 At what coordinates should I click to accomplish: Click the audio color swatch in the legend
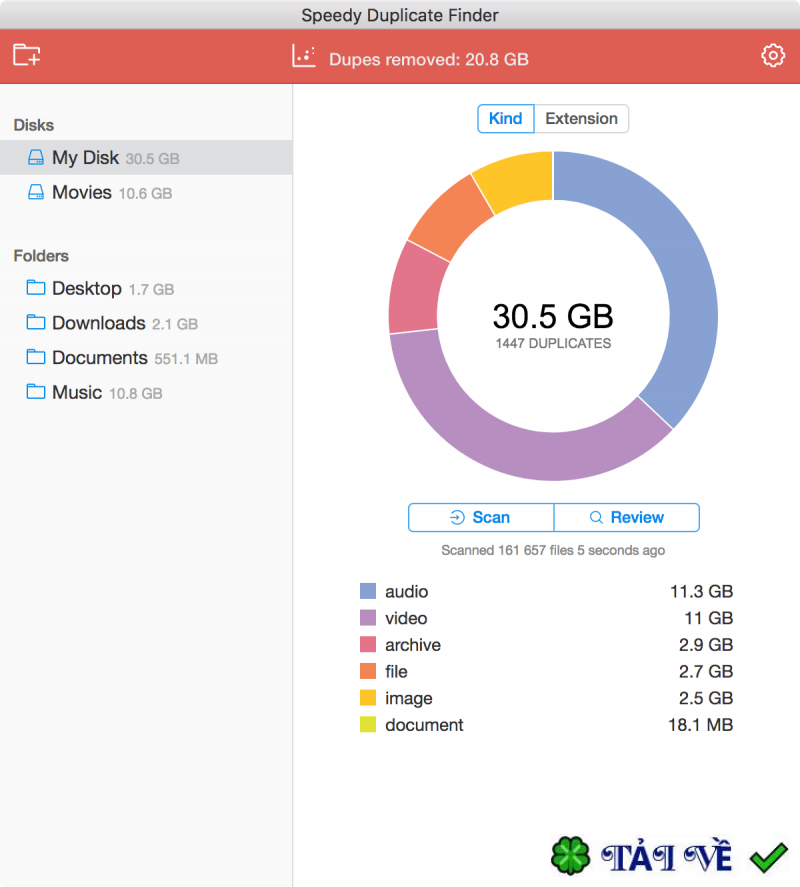366,591
